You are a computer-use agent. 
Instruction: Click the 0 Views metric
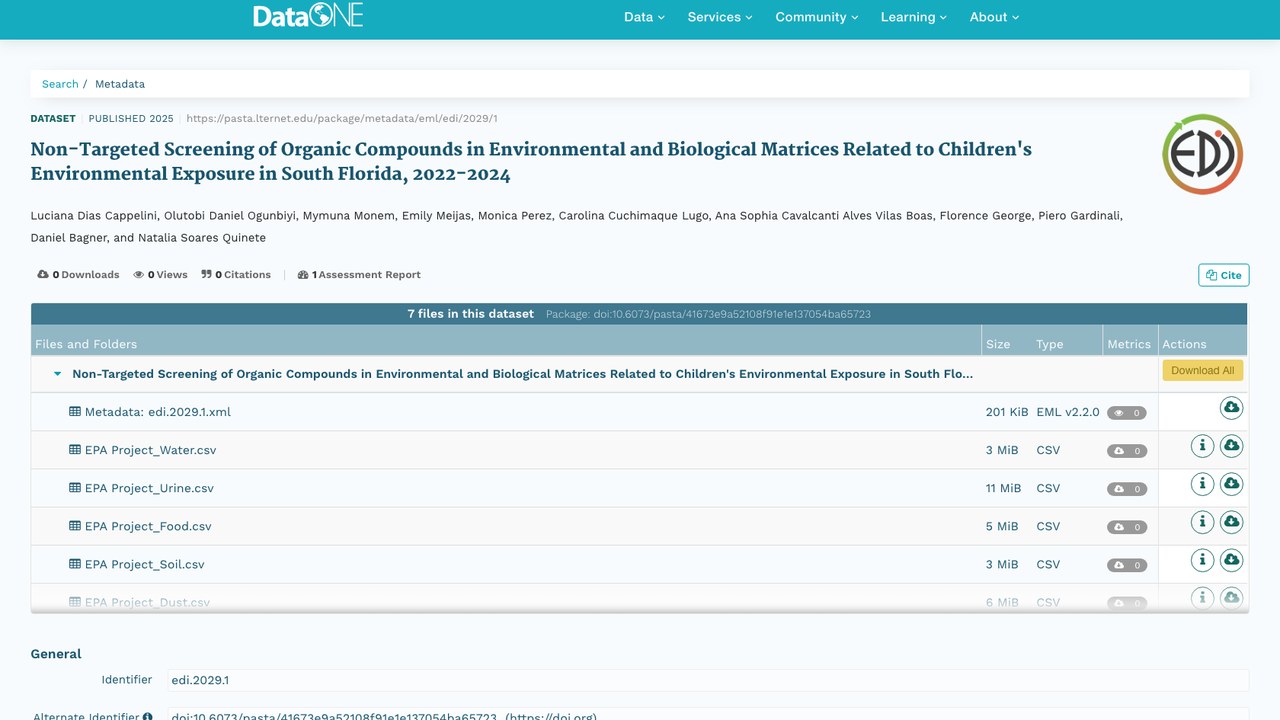pyautogui.click(x=160, y=275)
